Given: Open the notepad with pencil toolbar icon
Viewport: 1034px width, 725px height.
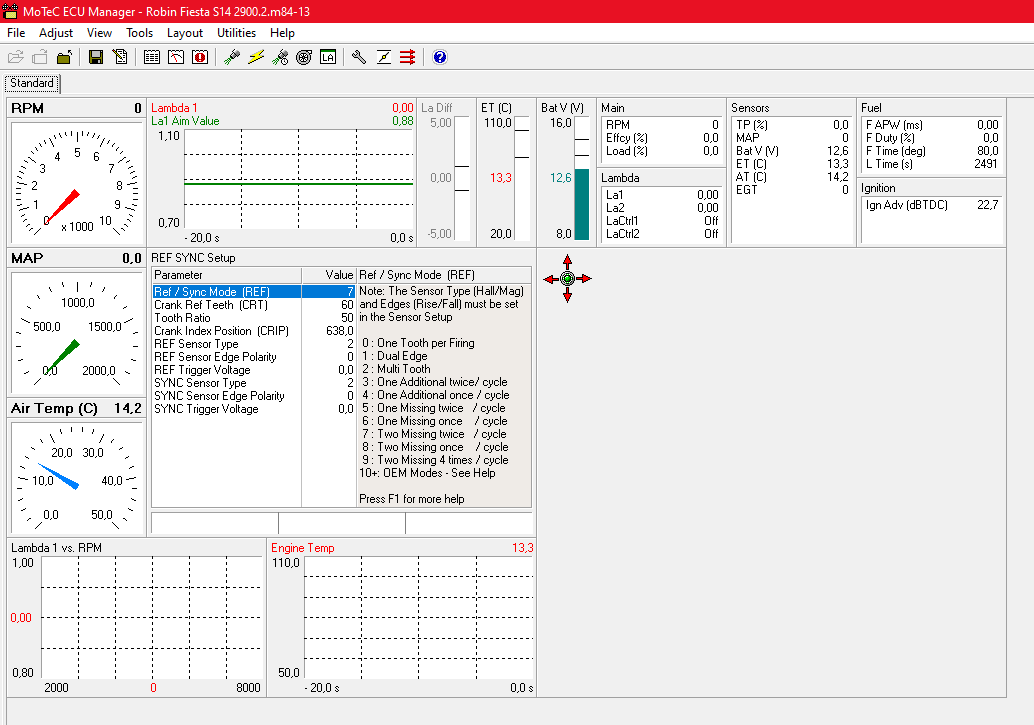Looking at the screenshot, I should (x=120, y=57).
